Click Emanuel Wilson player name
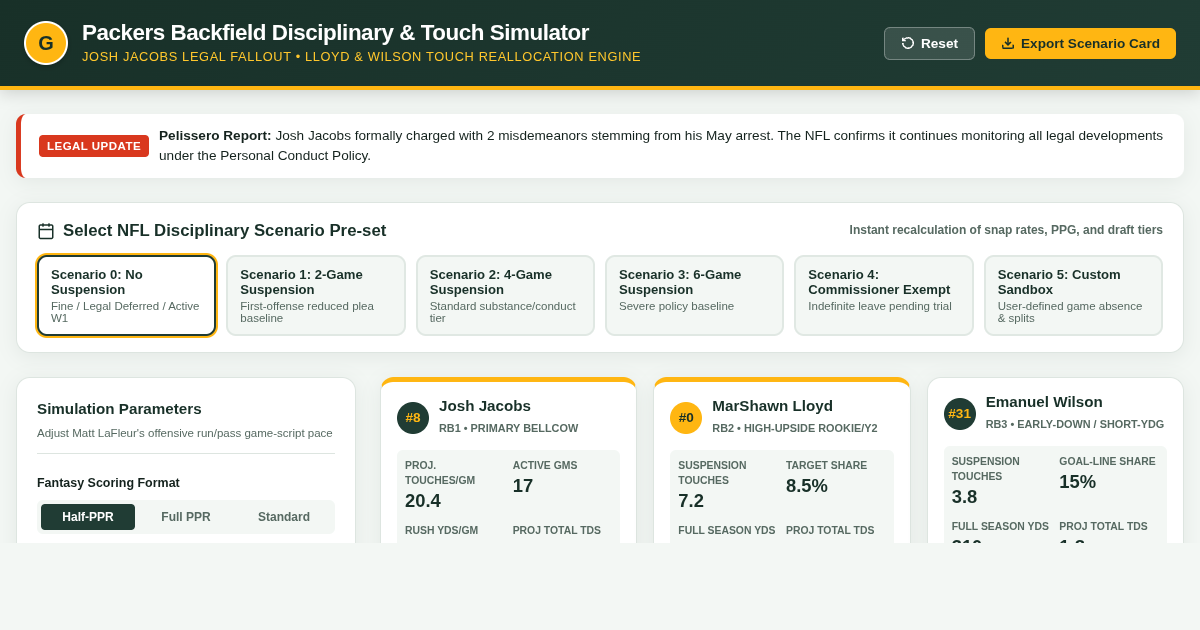The width and height of the screenshot is (1200, 630). pos(1044,402)
